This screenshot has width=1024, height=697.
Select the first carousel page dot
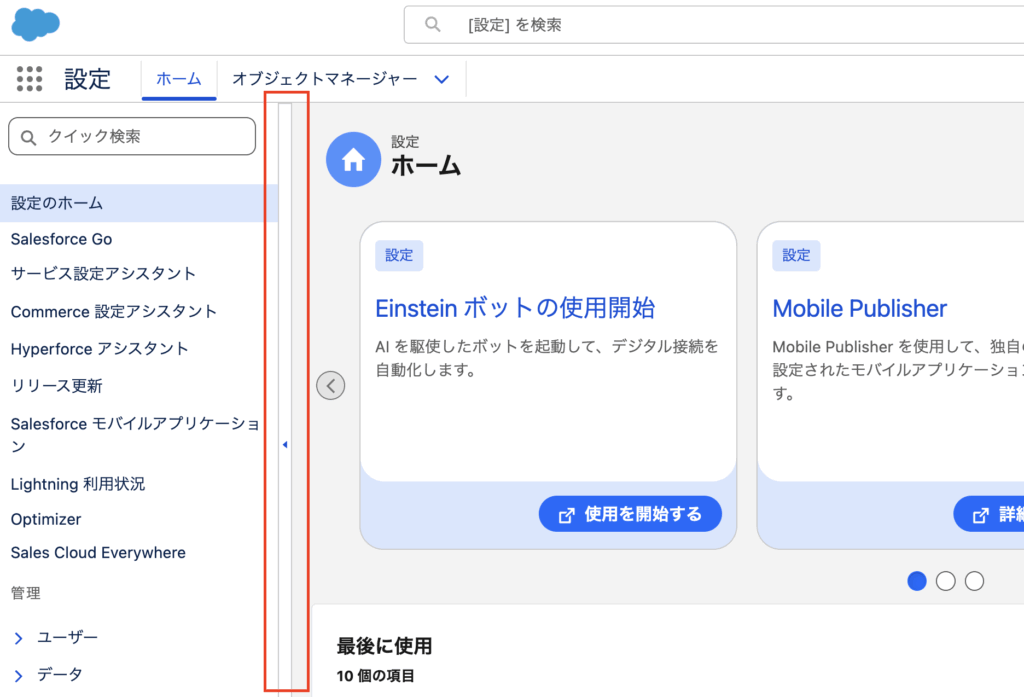tap(917, 581)
